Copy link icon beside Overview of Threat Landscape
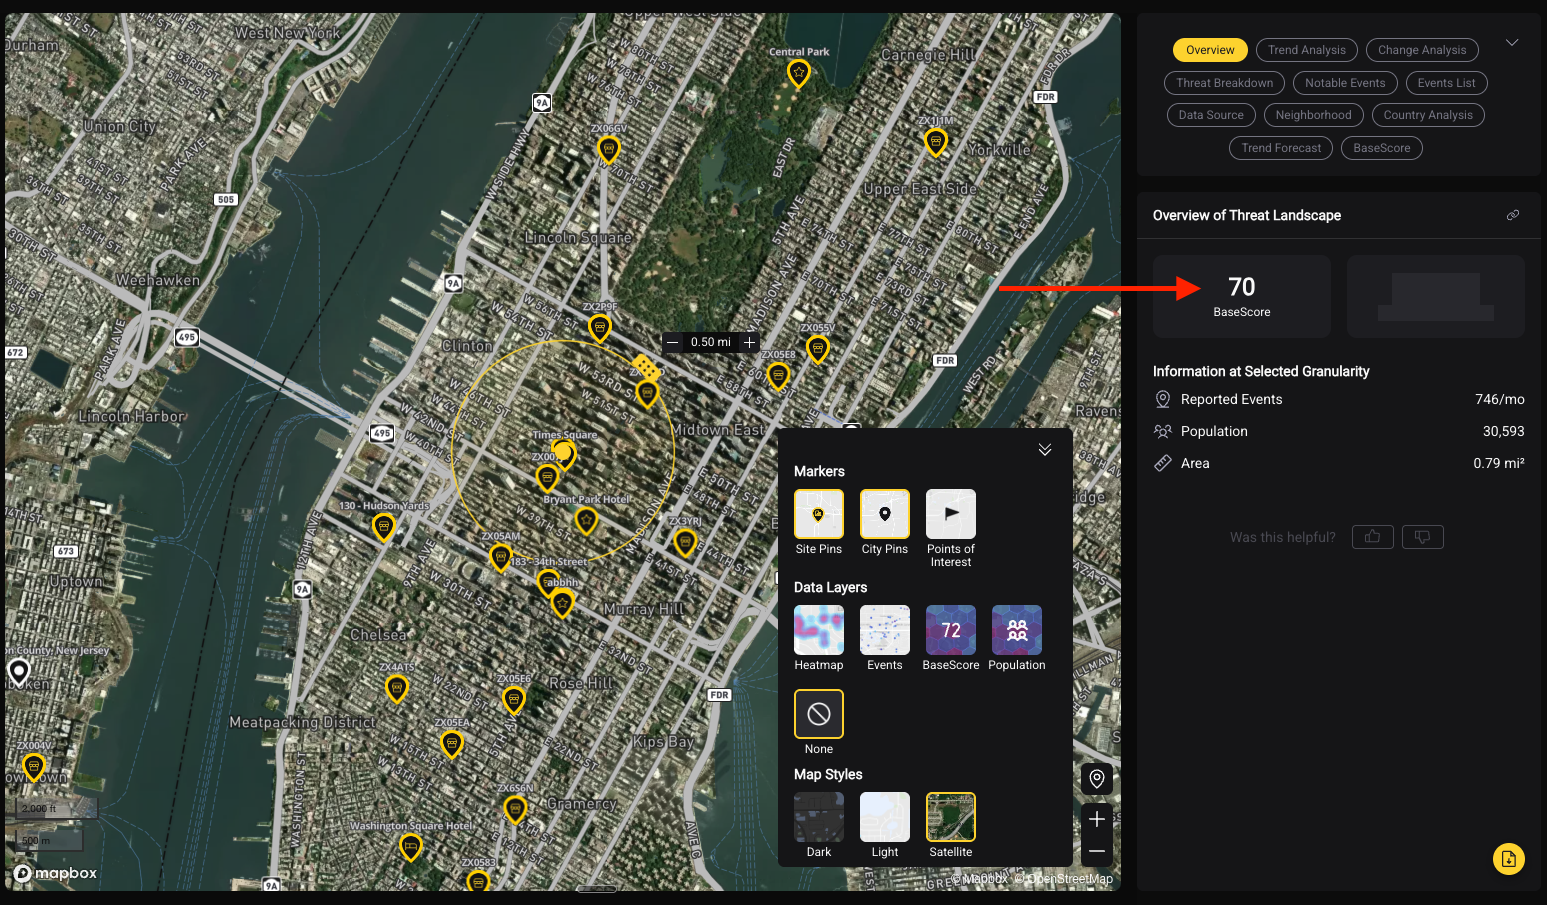This screenshot has height=905, width=1547. click(x=1513, y=215)
